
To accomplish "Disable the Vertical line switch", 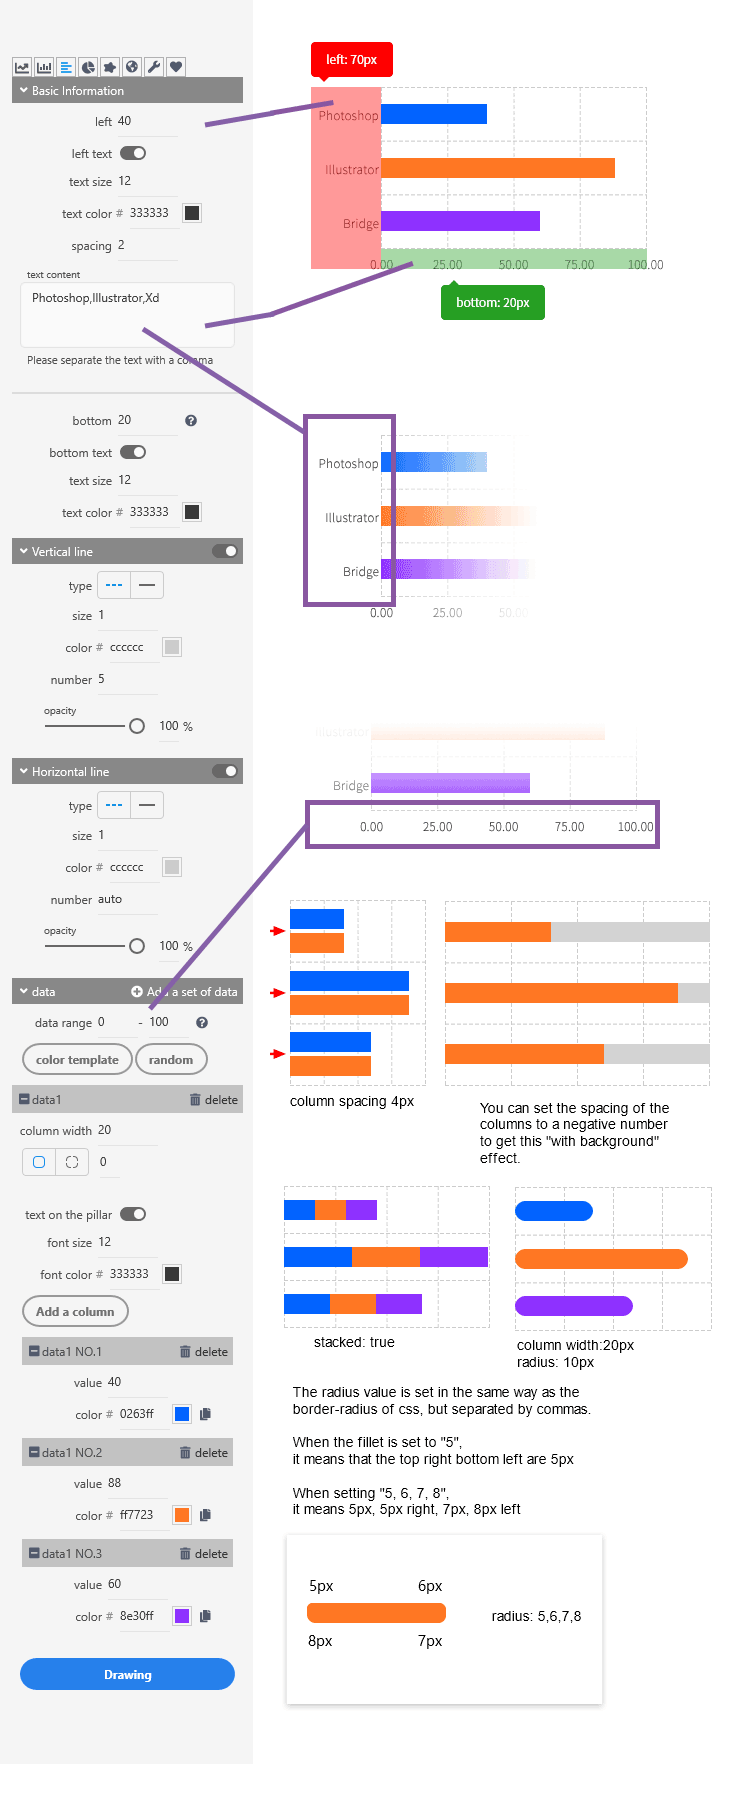I will tap(225, 551).
